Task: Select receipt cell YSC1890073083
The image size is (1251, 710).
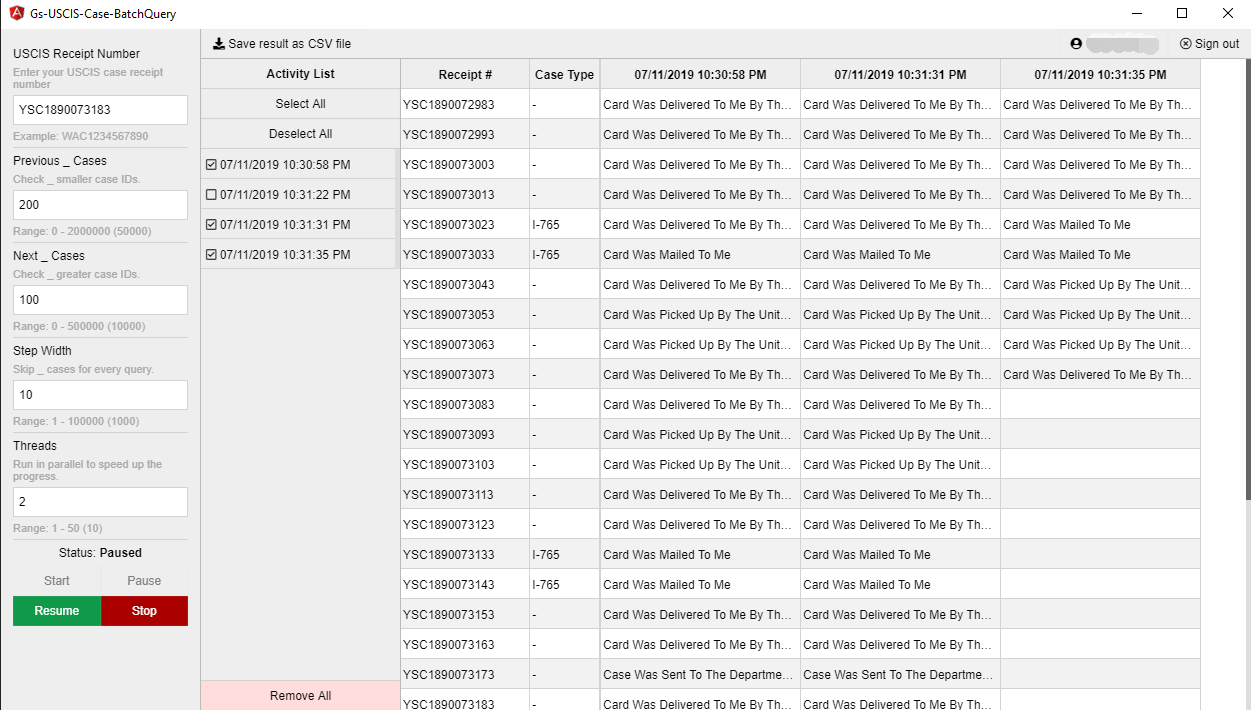Action: point(465,405)
